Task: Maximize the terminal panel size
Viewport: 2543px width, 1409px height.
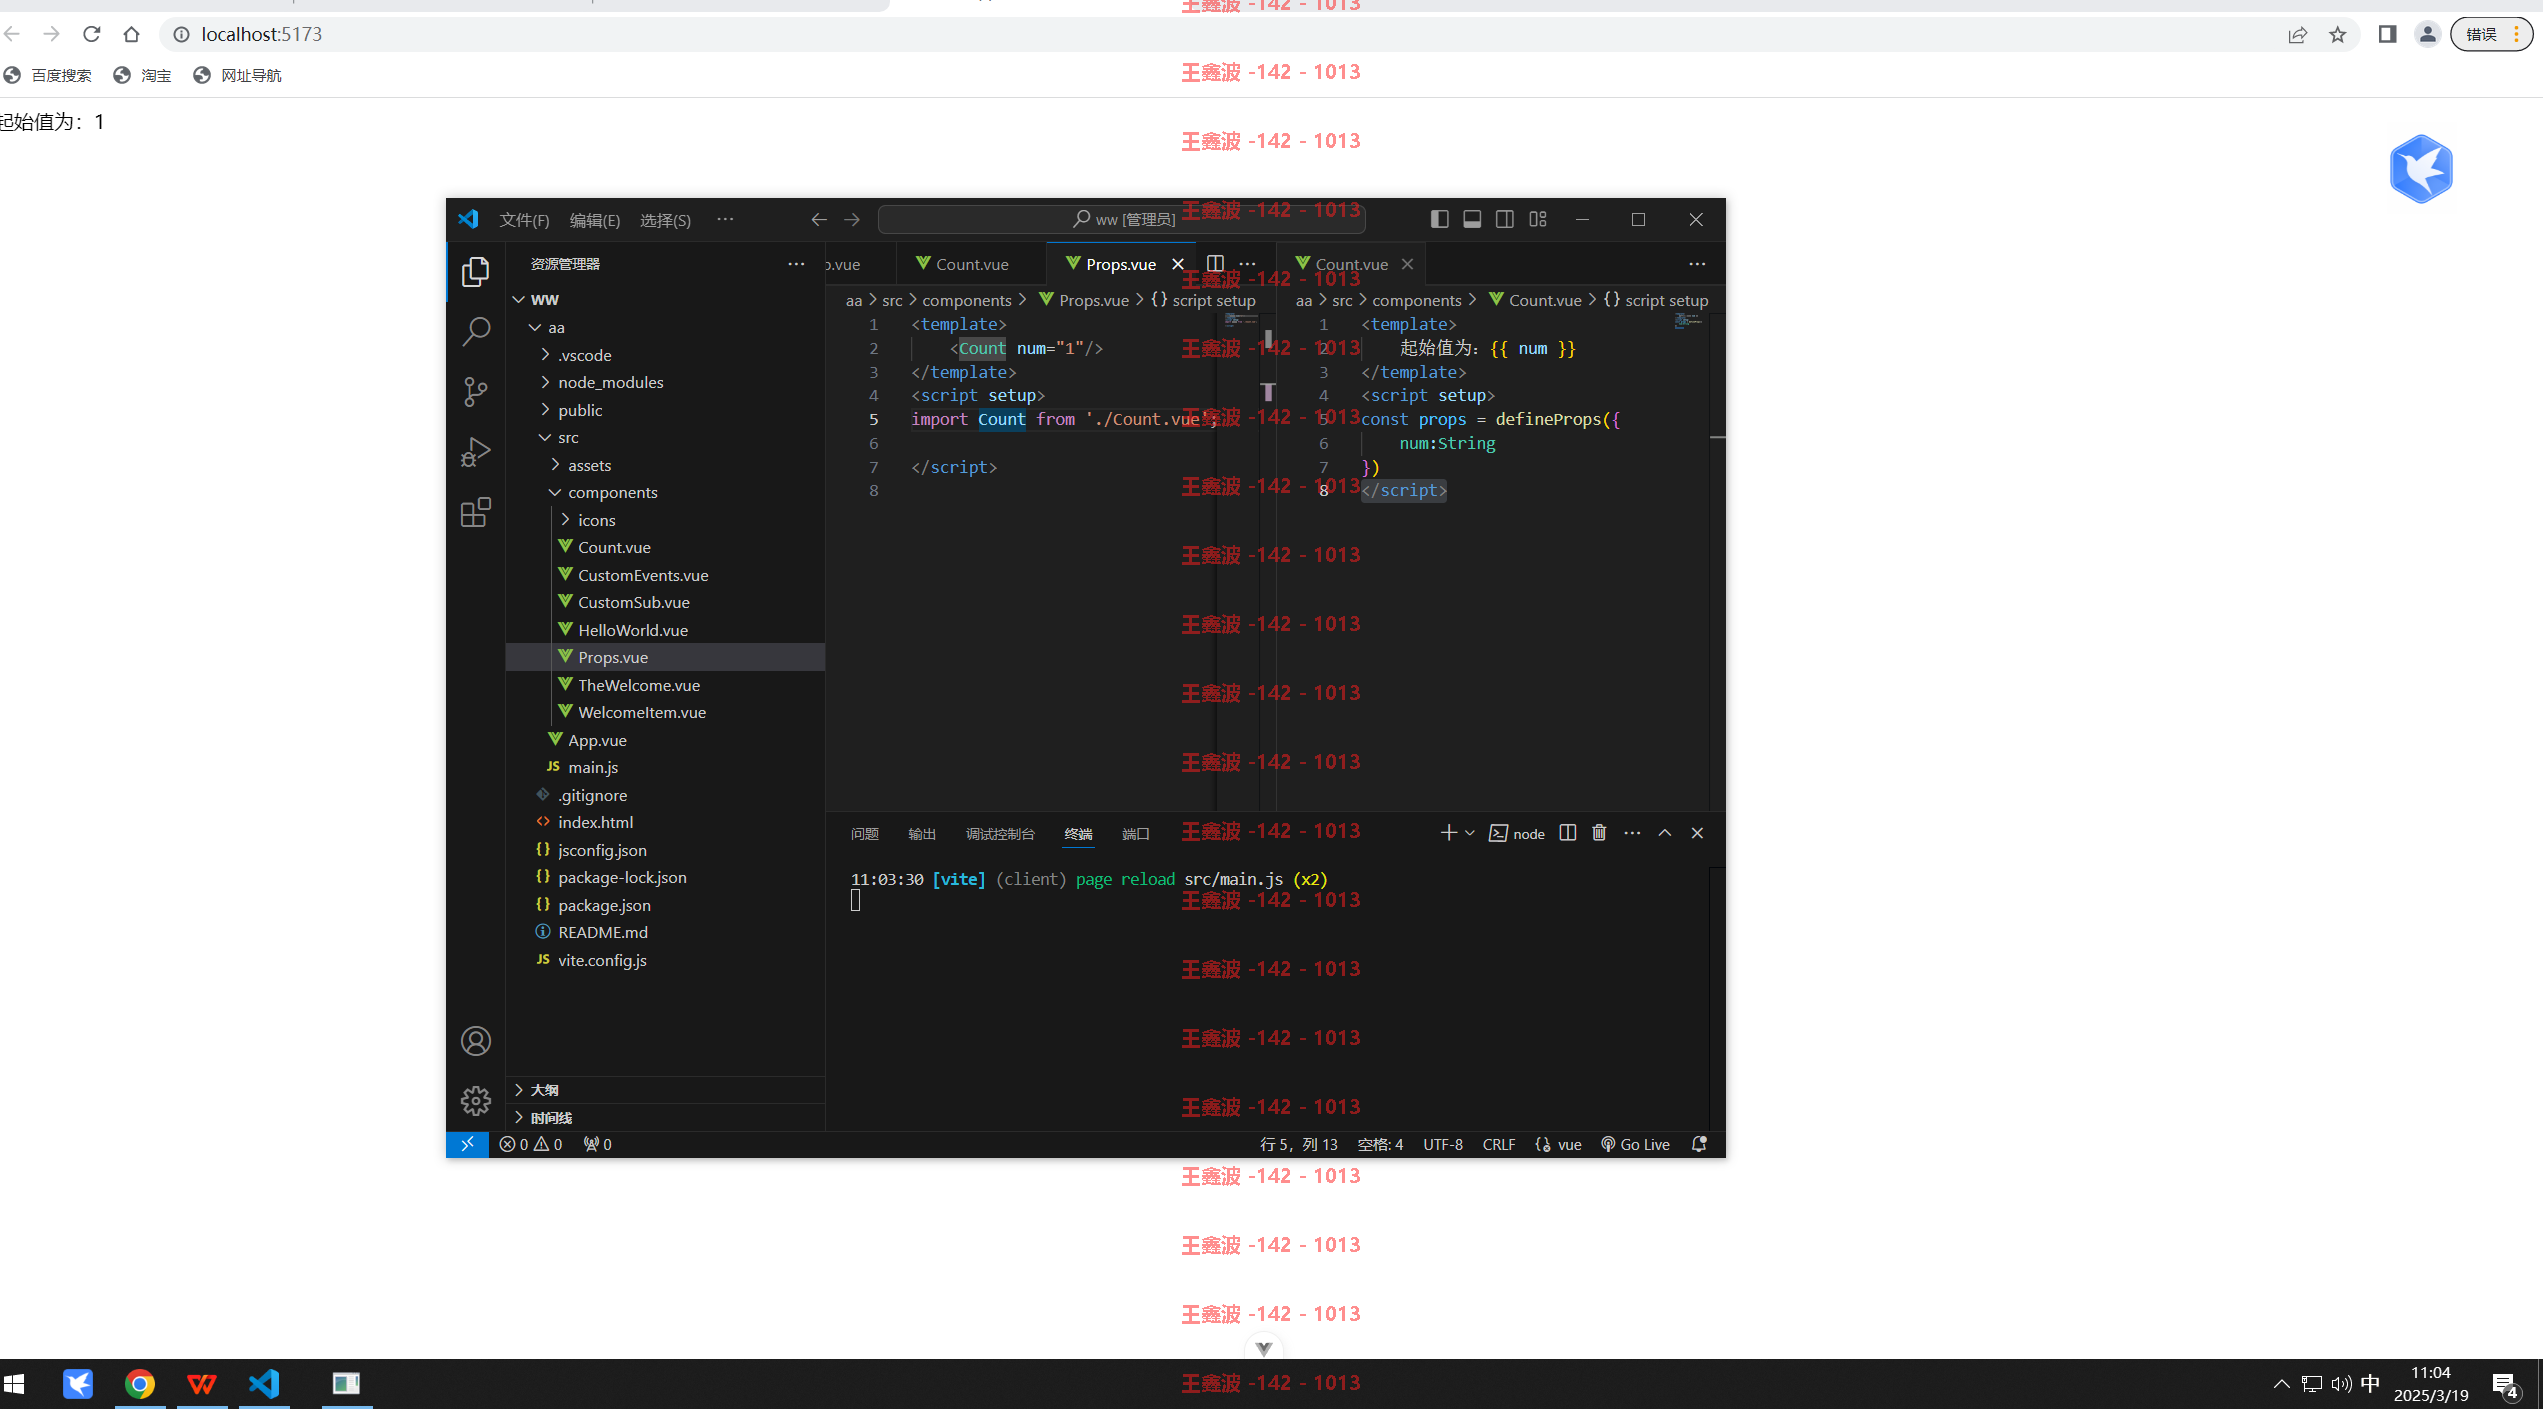Action: point(1665,833)
